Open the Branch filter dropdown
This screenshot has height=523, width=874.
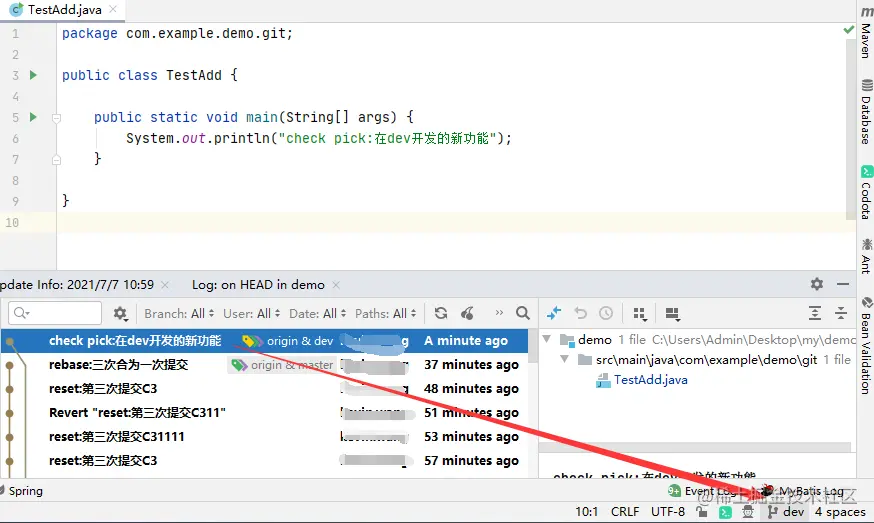(179, 313)
